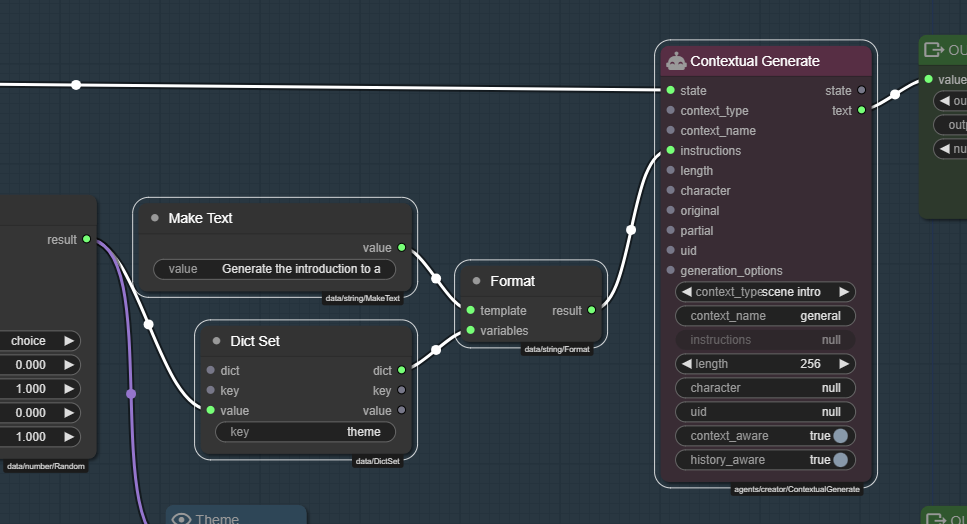Click right arrow on length field
The image size is (967, 524).
pyautogui.click(x=844, y=364)
